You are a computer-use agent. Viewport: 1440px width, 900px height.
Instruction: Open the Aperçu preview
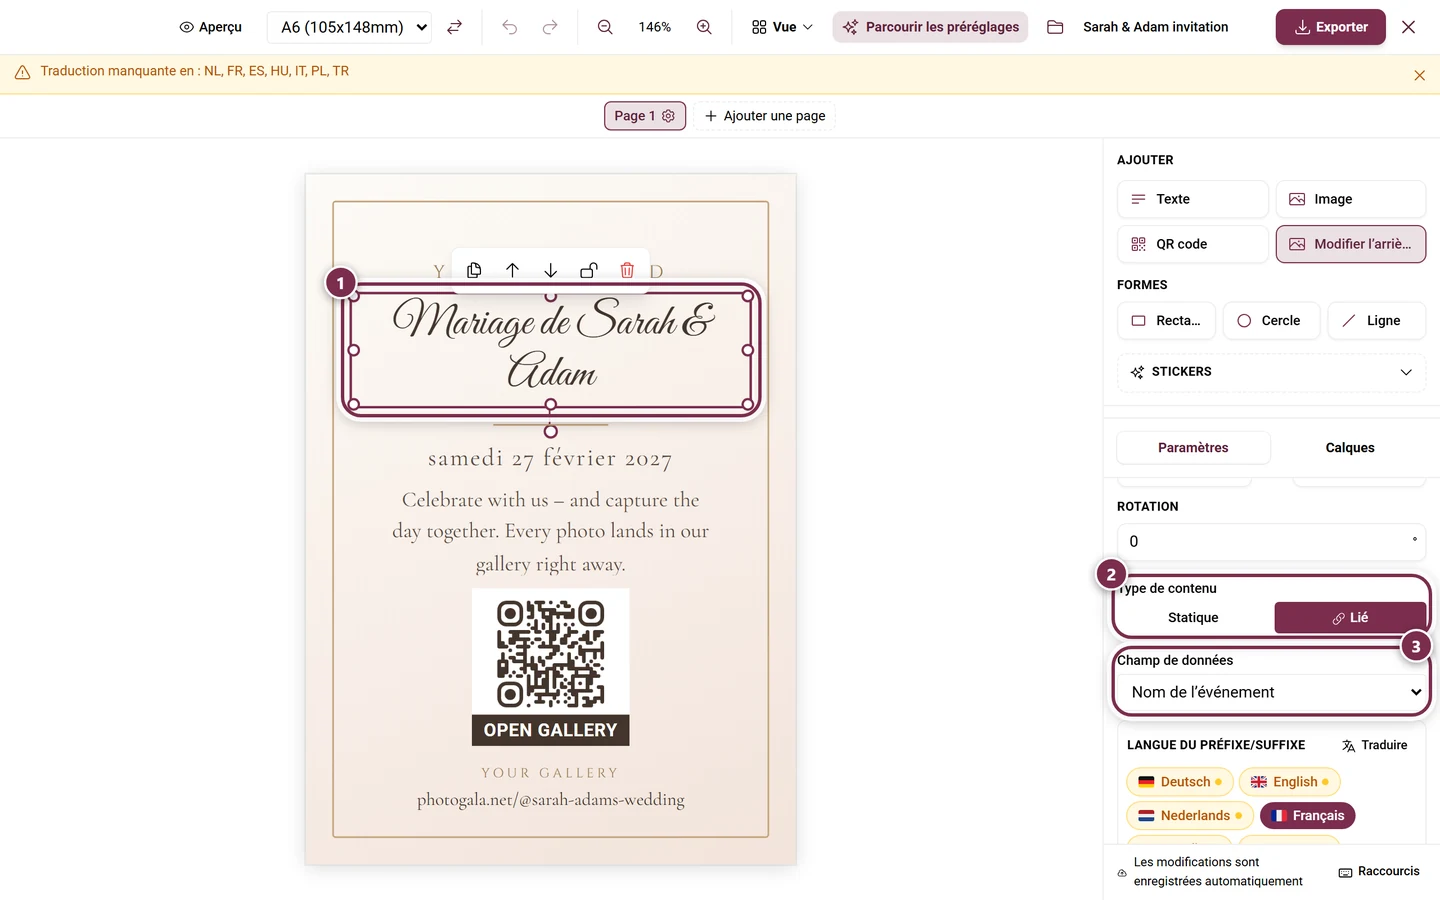[x=211, y=27]
